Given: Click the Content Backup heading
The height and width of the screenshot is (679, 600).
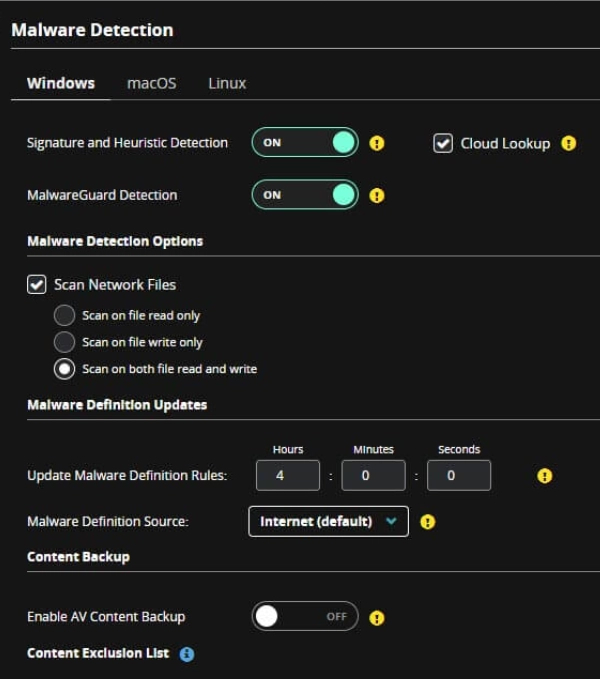Looking at the screenshot, I should pyautogui.click(x=78, y=557).
